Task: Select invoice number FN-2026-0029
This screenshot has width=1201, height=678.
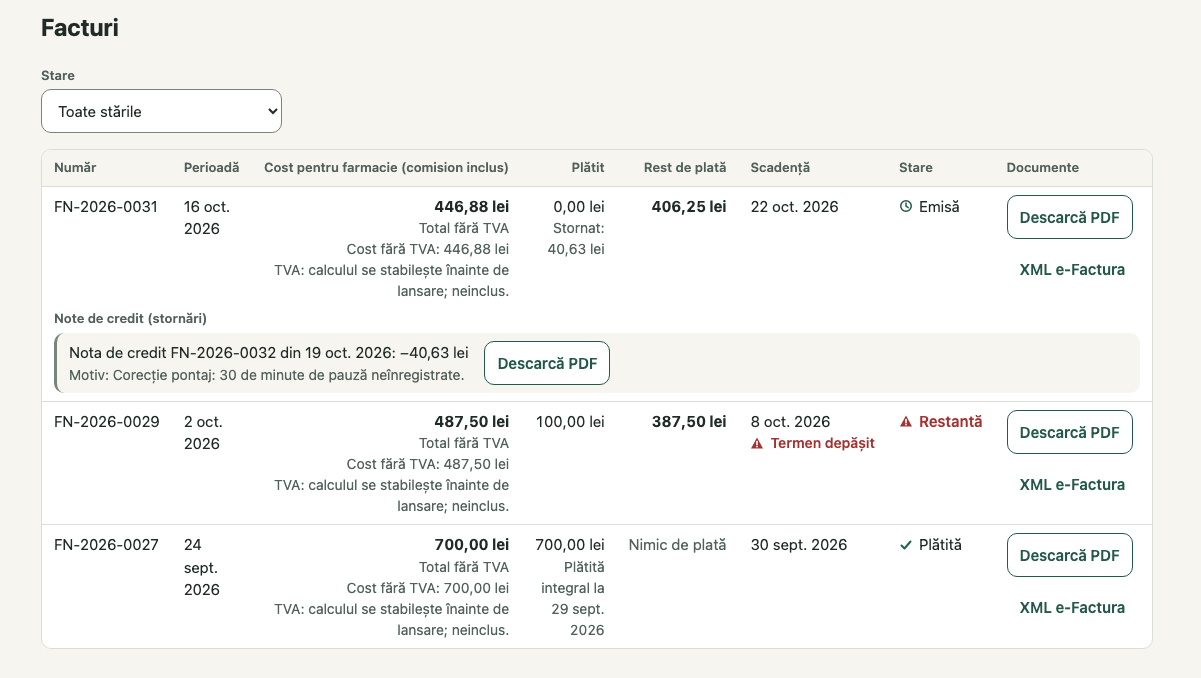Action: pyautogui.click(x=106, y=422)
